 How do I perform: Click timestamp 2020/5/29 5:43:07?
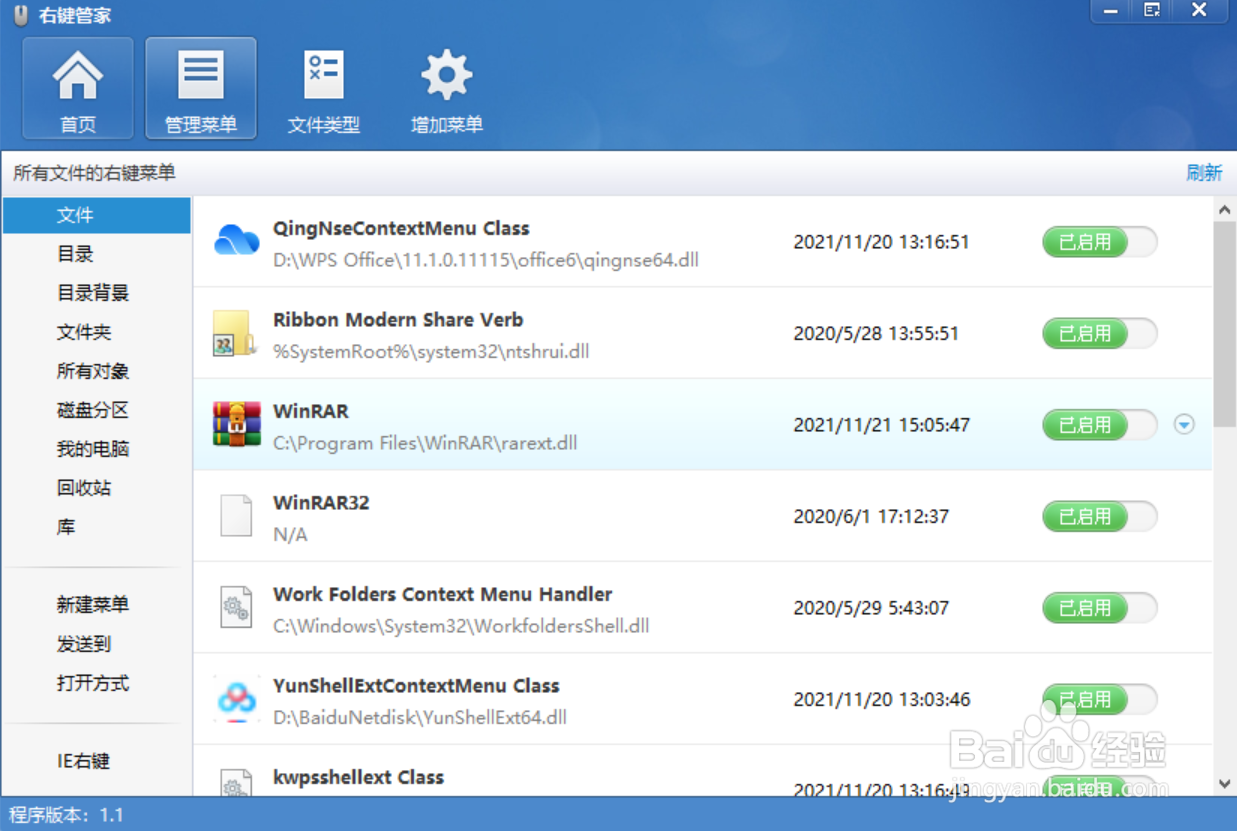[x=871, y=607]
